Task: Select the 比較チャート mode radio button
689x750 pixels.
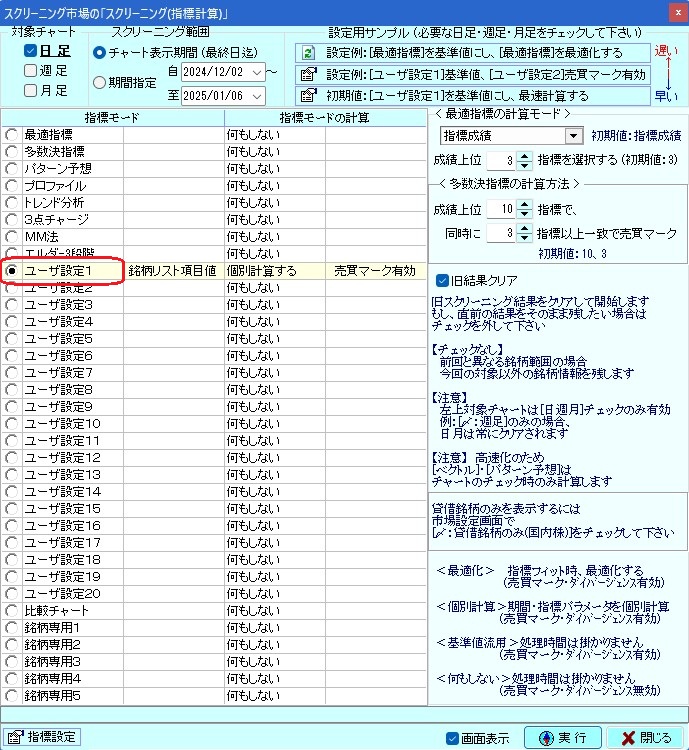Action: tap(12, 610)
